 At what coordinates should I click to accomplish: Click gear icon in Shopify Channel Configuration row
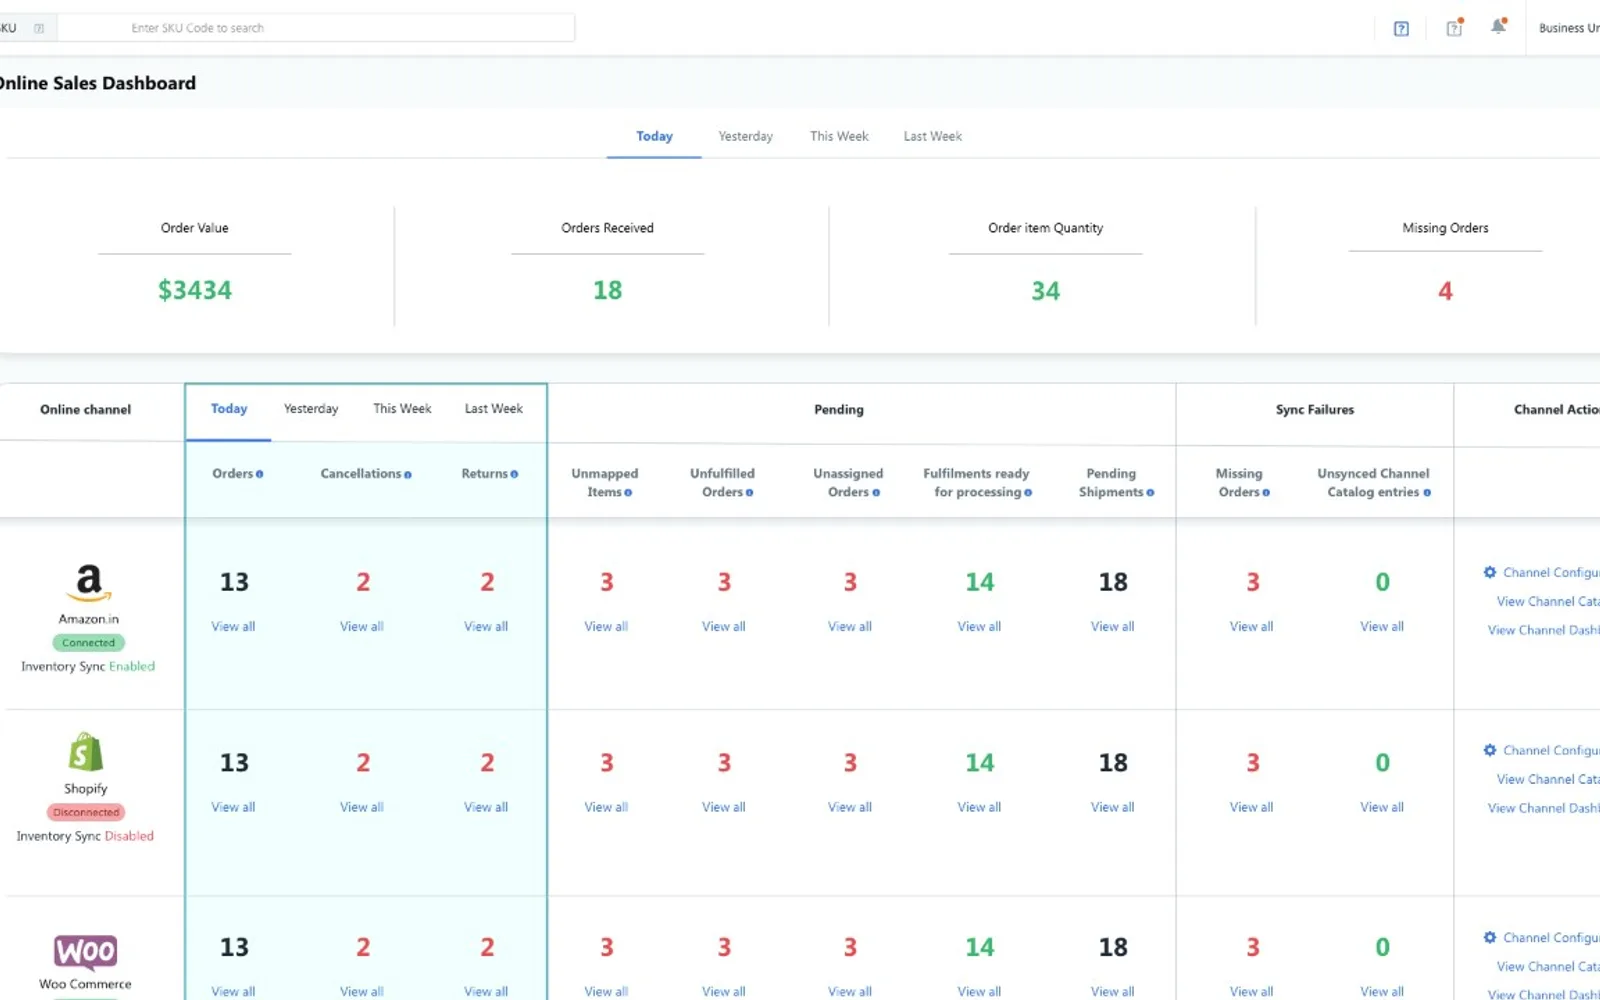[1490, 750]
